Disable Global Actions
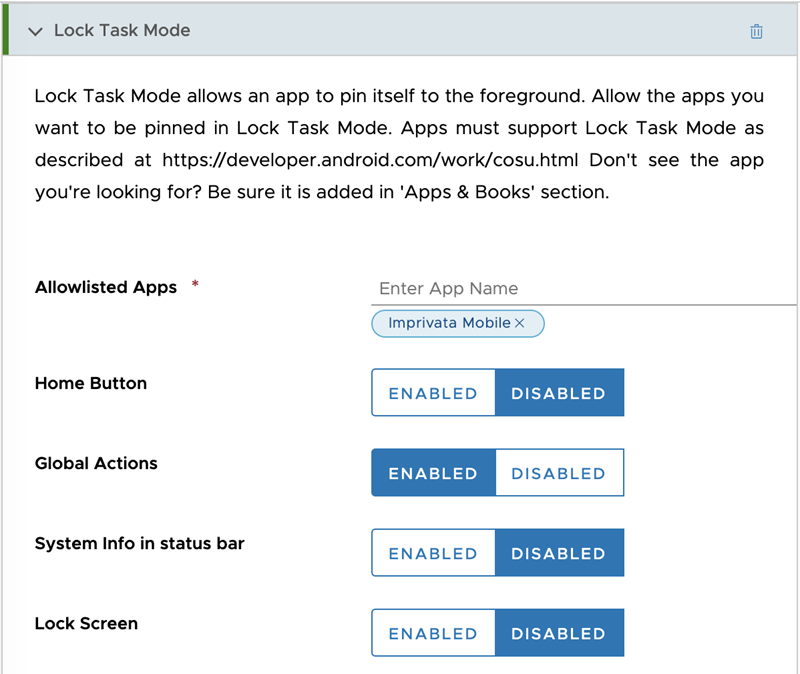This screenshot has width=800, height=674. (558, 473)
